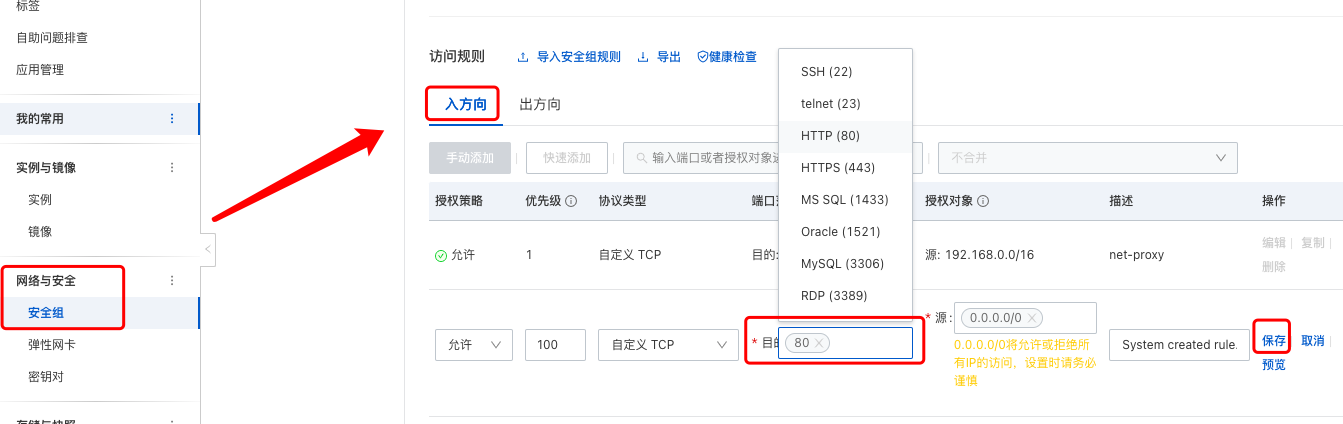The width and height of the screenshot is (1343, 424).
Task: Expand the 允许 policy dropdown
Action: coord(474,345)
